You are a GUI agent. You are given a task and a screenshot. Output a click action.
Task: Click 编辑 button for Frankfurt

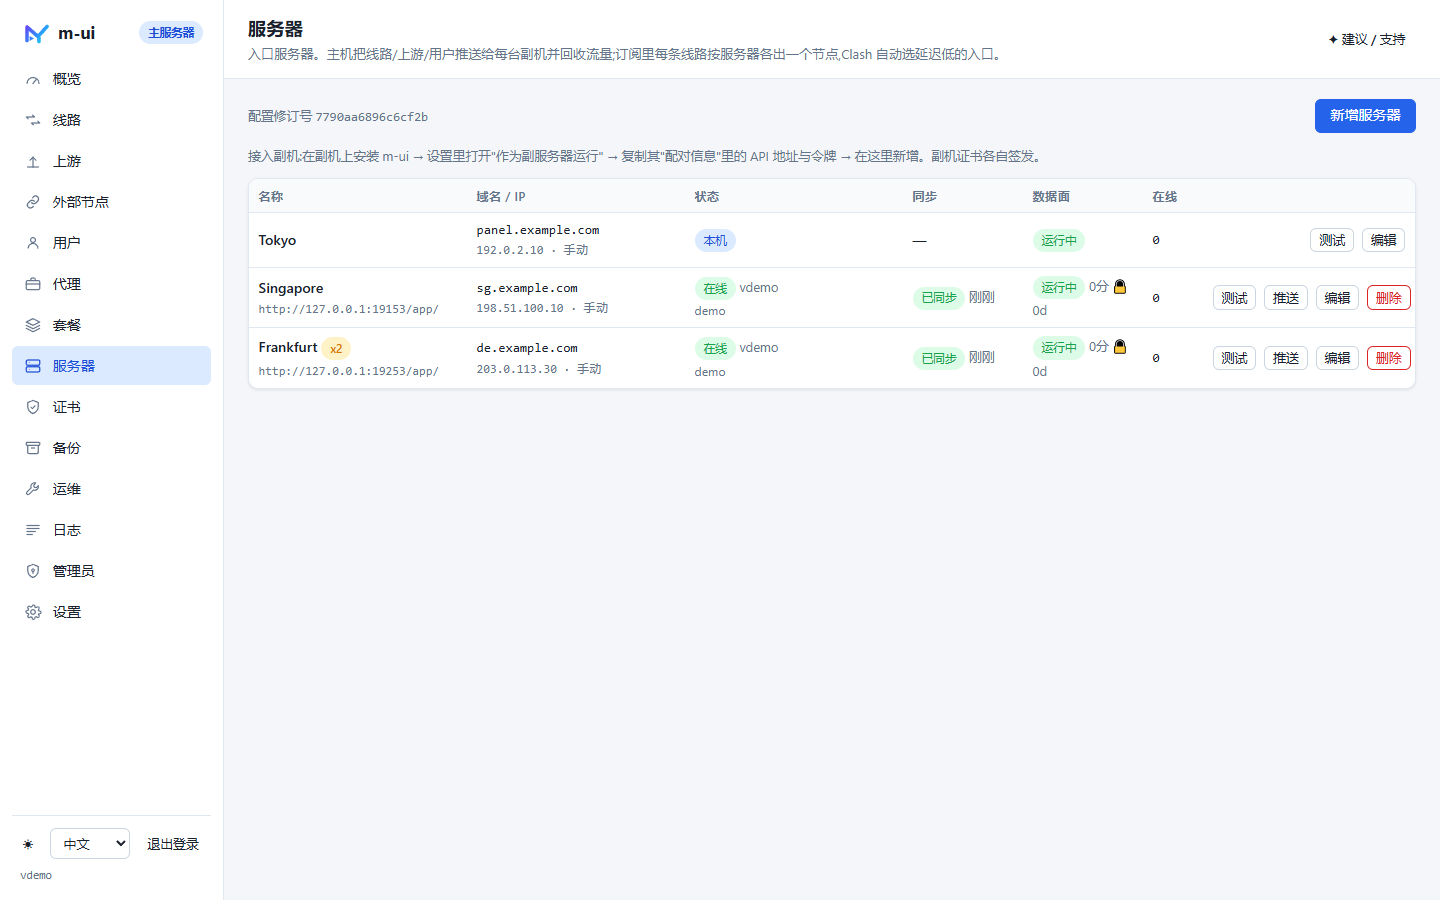point(1337,358)
